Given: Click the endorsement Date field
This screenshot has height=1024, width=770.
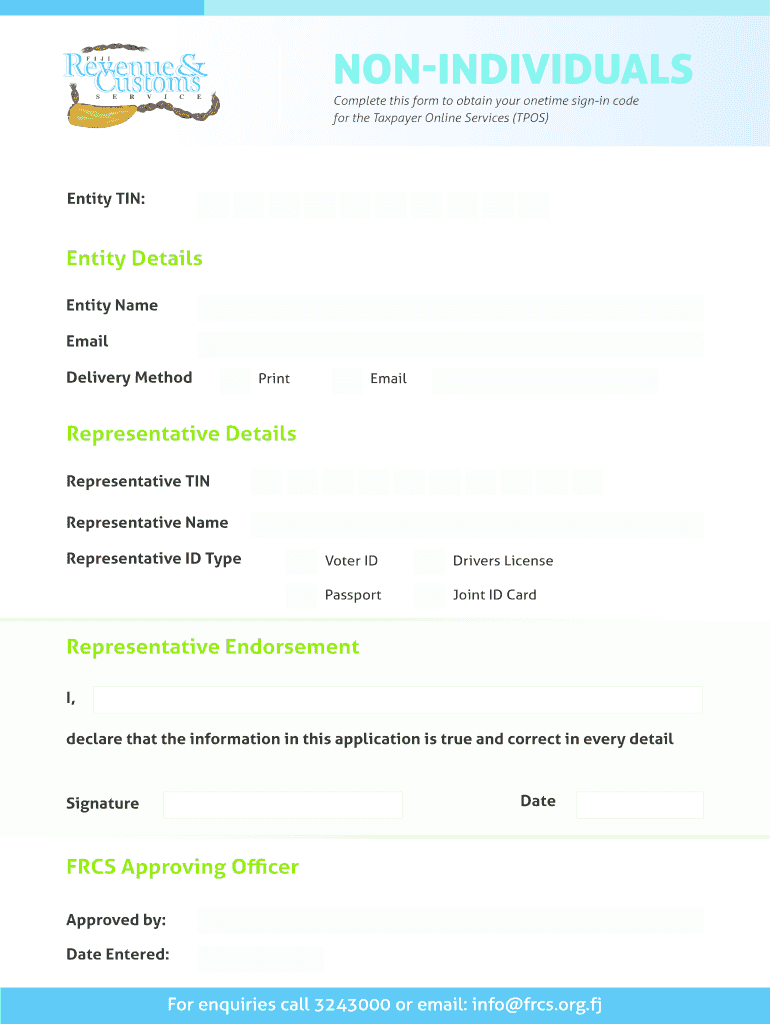Looking at the screenshot, I should point(639,805).
